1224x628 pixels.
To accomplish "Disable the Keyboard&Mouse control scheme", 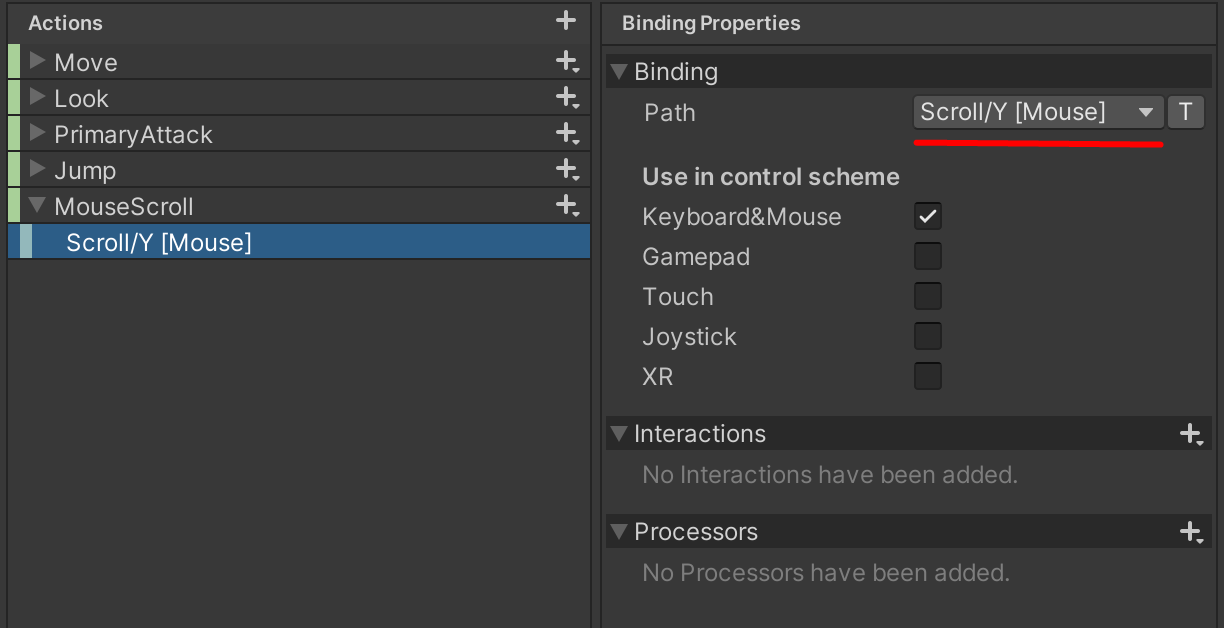I will (x=927, y=216).
